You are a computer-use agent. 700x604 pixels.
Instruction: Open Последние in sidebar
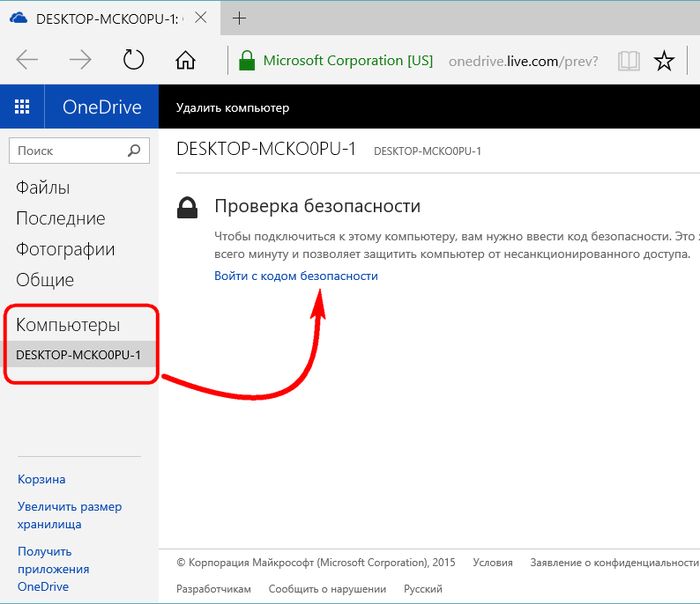(x=61, y=218)
